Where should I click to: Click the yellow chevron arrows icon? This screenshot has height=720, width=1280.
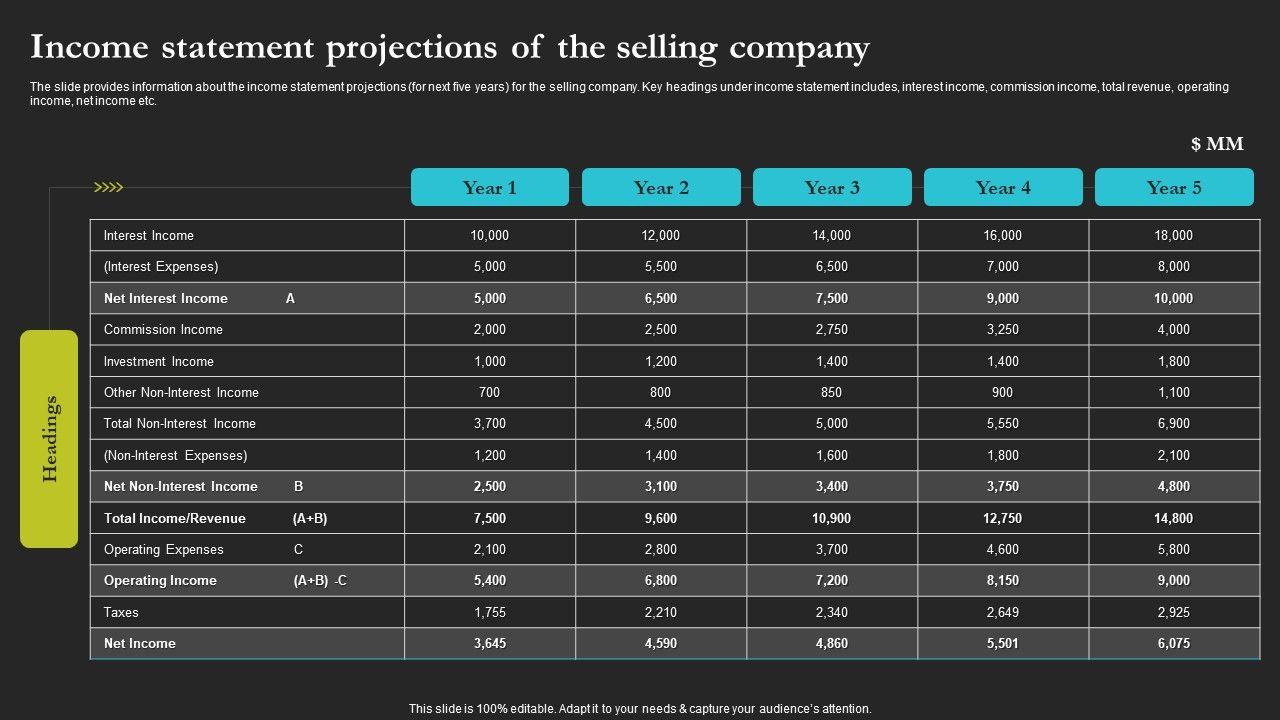click(x=108, y=187)
